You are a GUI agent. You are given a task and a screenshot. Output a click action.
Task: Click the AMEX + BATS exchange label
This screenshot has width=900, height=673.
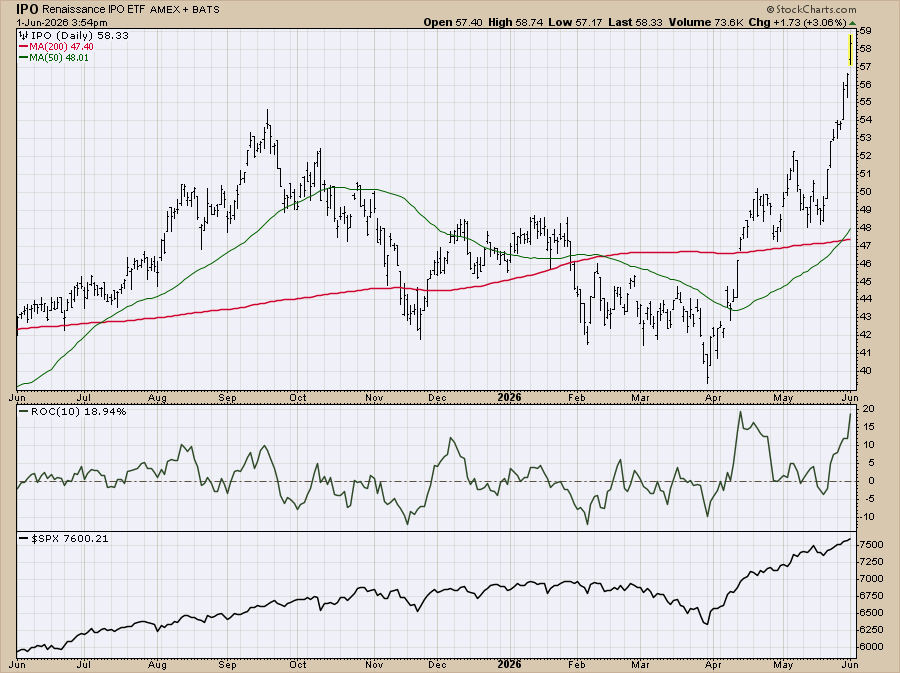point(184,10)
